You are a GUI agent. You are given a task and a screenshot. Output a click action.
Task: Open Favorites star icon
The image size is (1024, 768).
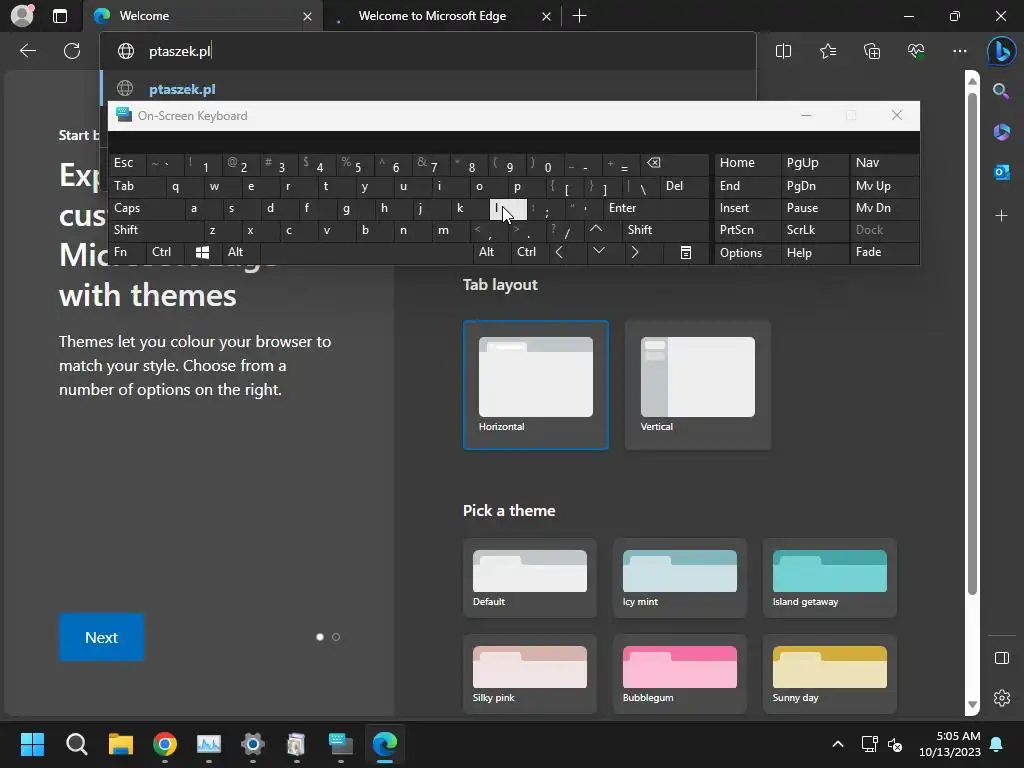(x=827, y=51)
